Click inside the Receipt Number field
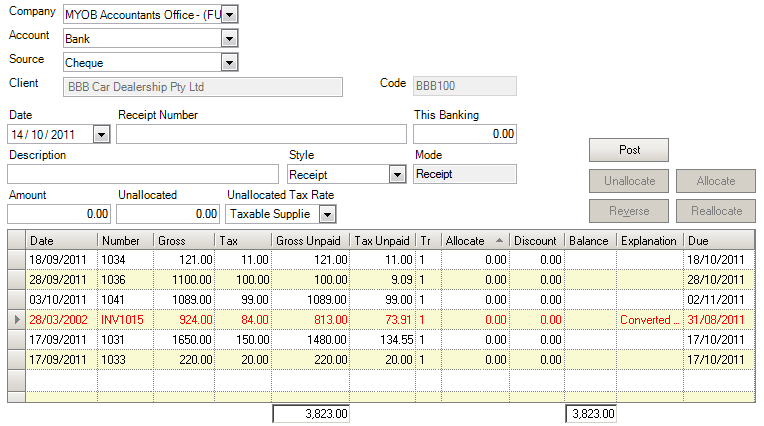This screenshot has width=764, height=426. coord(261,134)
